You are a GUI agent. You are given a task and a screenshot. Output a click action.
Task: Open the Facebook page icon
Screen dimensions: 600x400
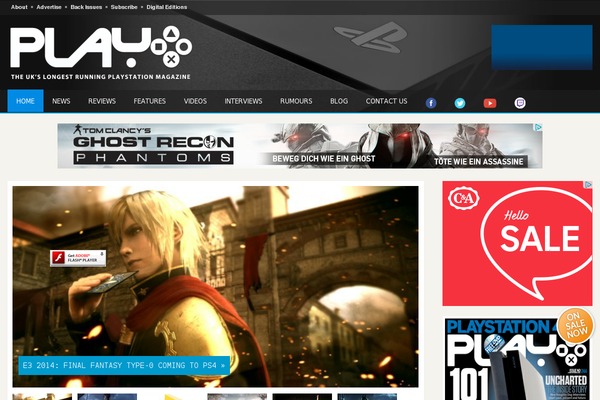click(431, 103)
